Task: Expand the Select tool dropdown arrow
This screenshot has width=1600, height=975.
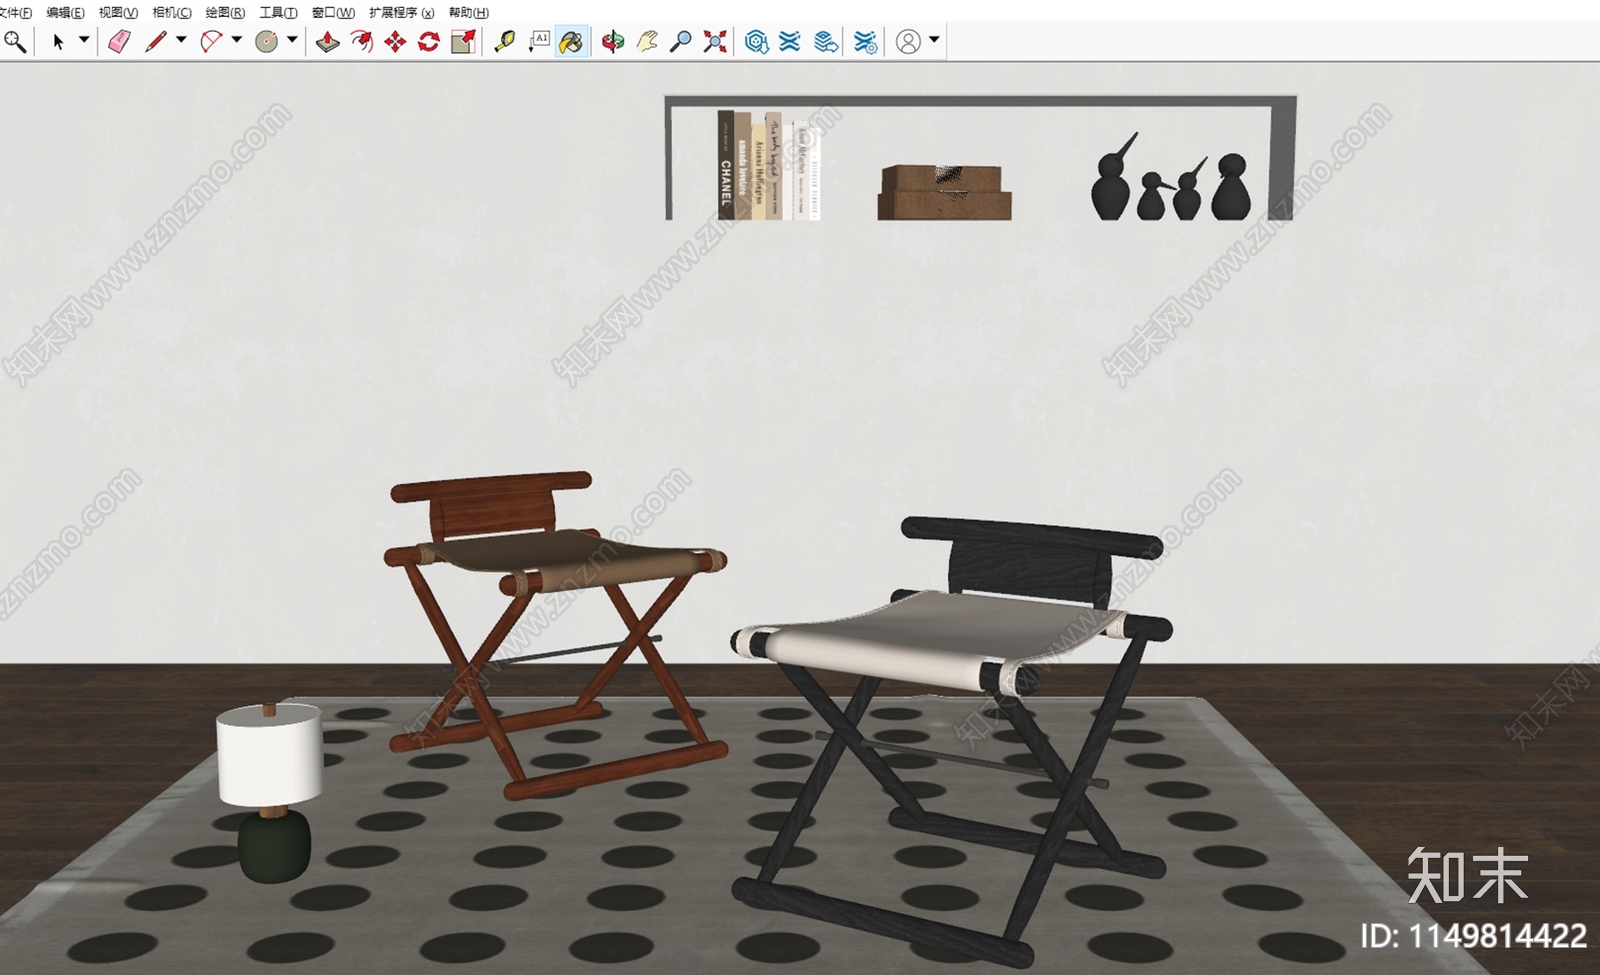Action: [84, 40]
